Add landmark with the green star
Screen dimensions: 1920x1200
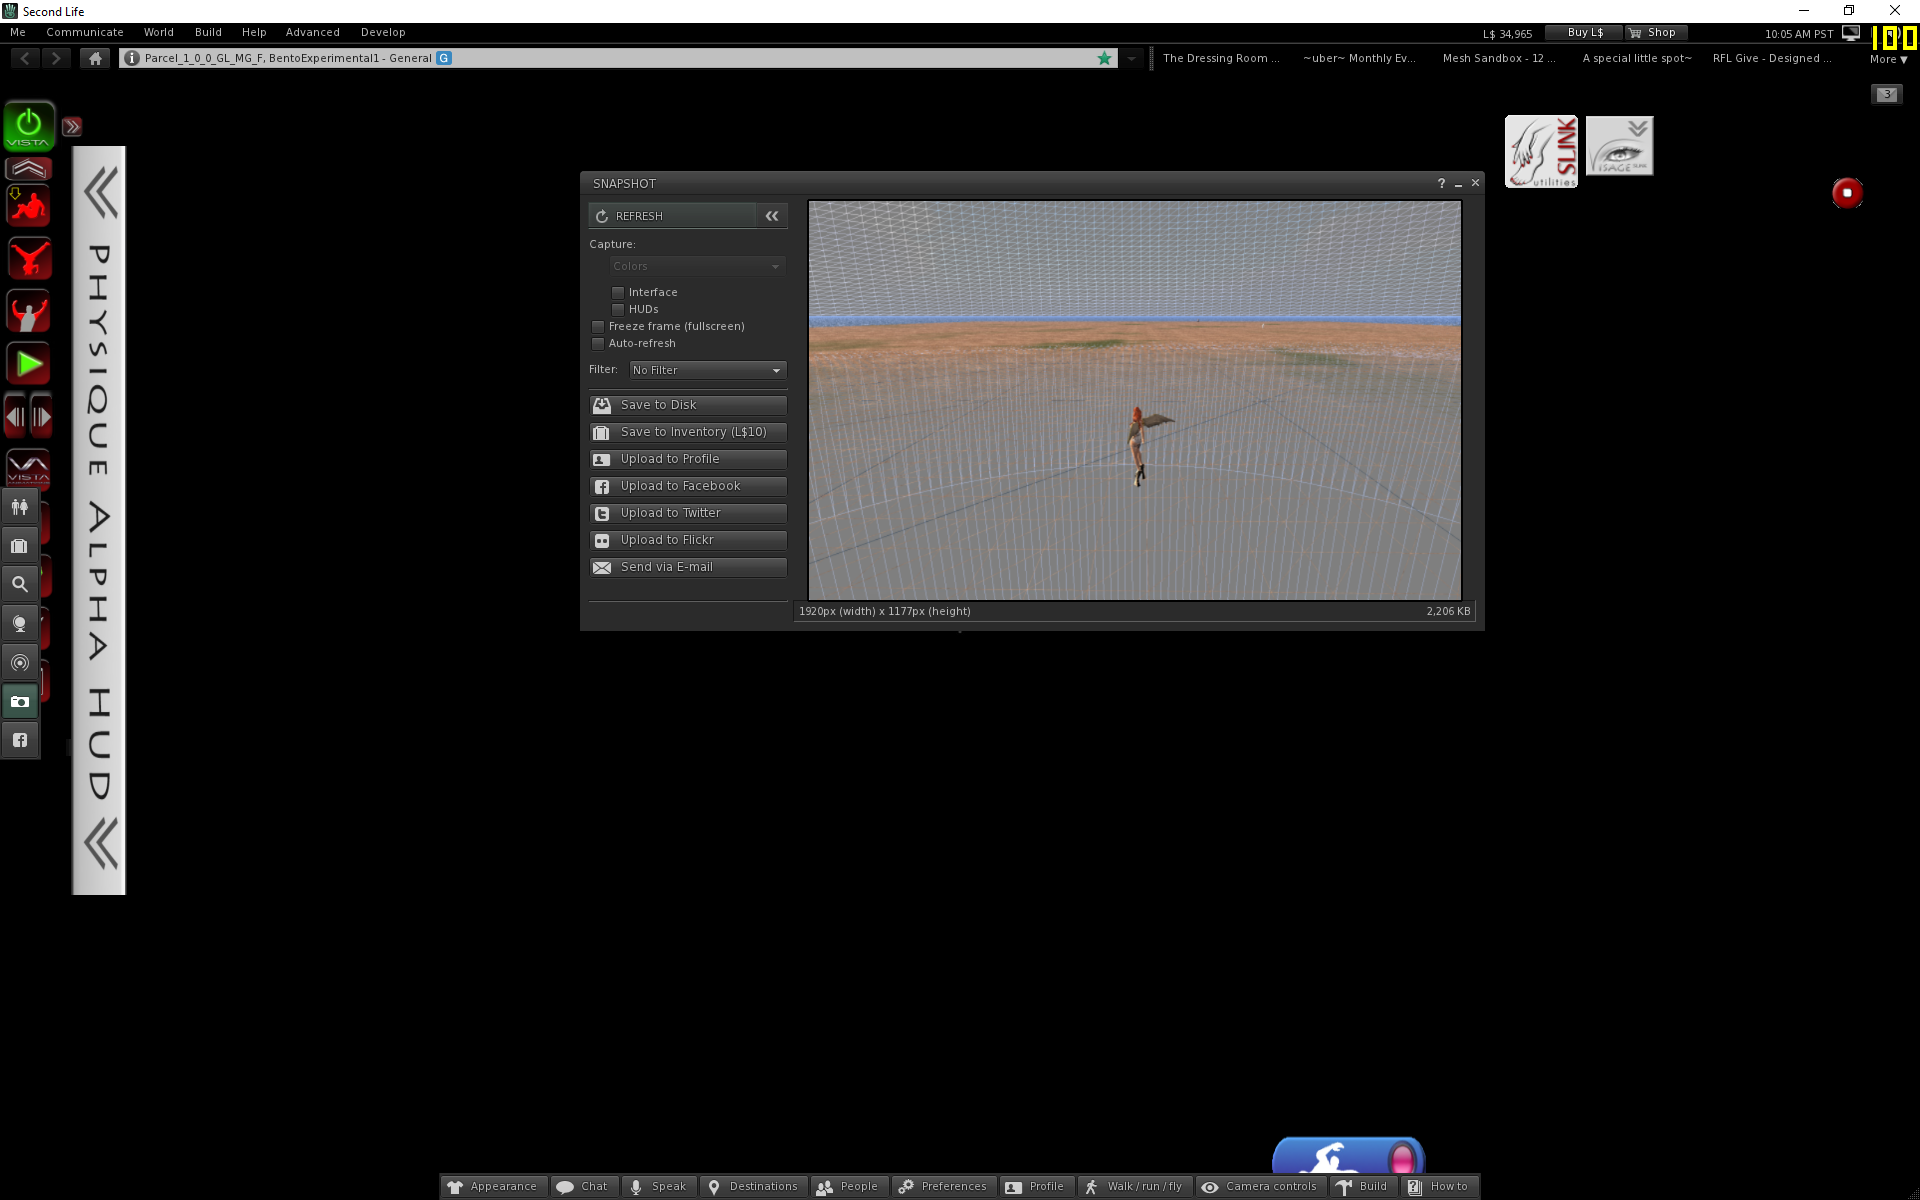(1105, 58)
